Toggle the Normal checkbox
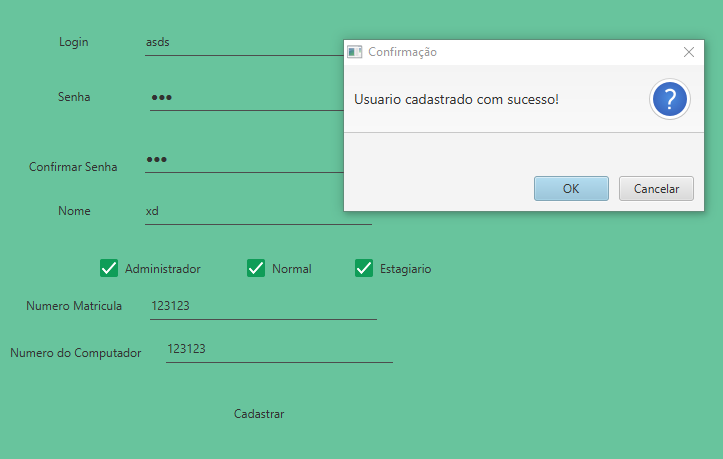The height and width of the screenshot is (459, 723). pyautogui.click(x=256, y=268)
